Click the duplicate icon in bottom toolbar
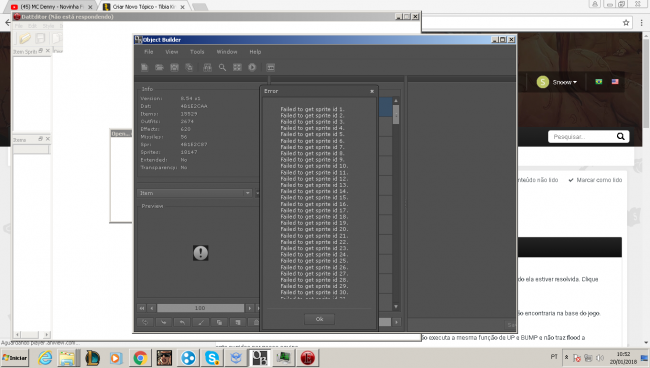The image size is (650, 368). [219, 322]
